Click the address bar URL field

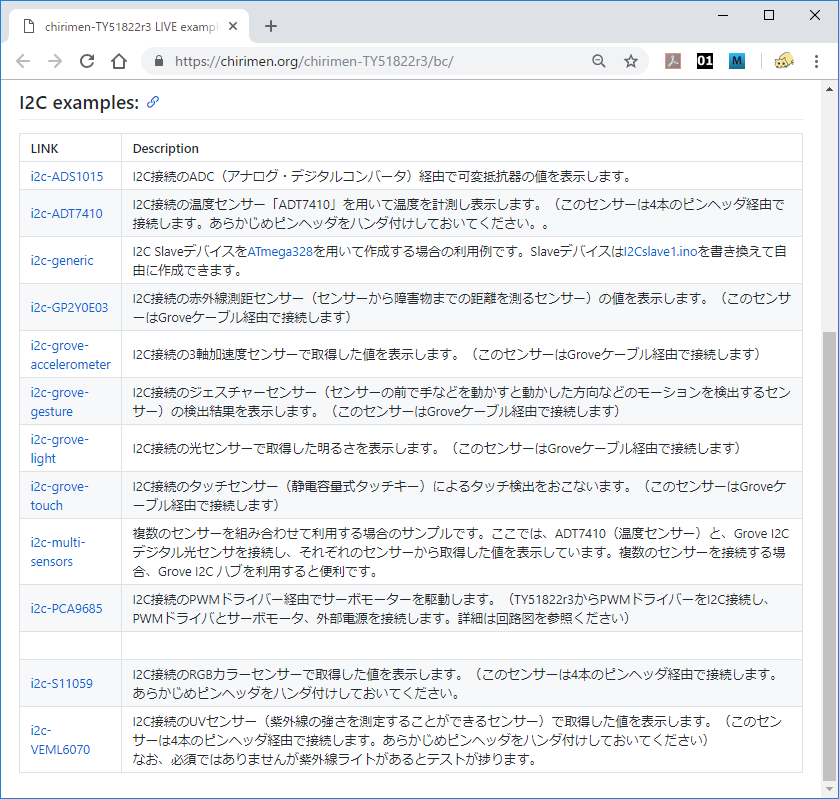(x=380, y=61)
